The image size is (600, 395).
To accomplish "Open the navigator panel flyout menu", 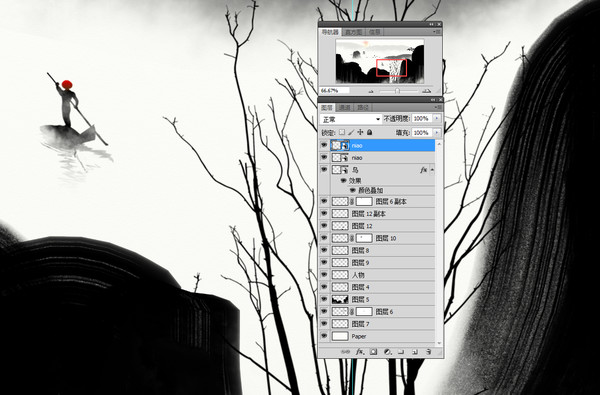I will pos(437,32).
